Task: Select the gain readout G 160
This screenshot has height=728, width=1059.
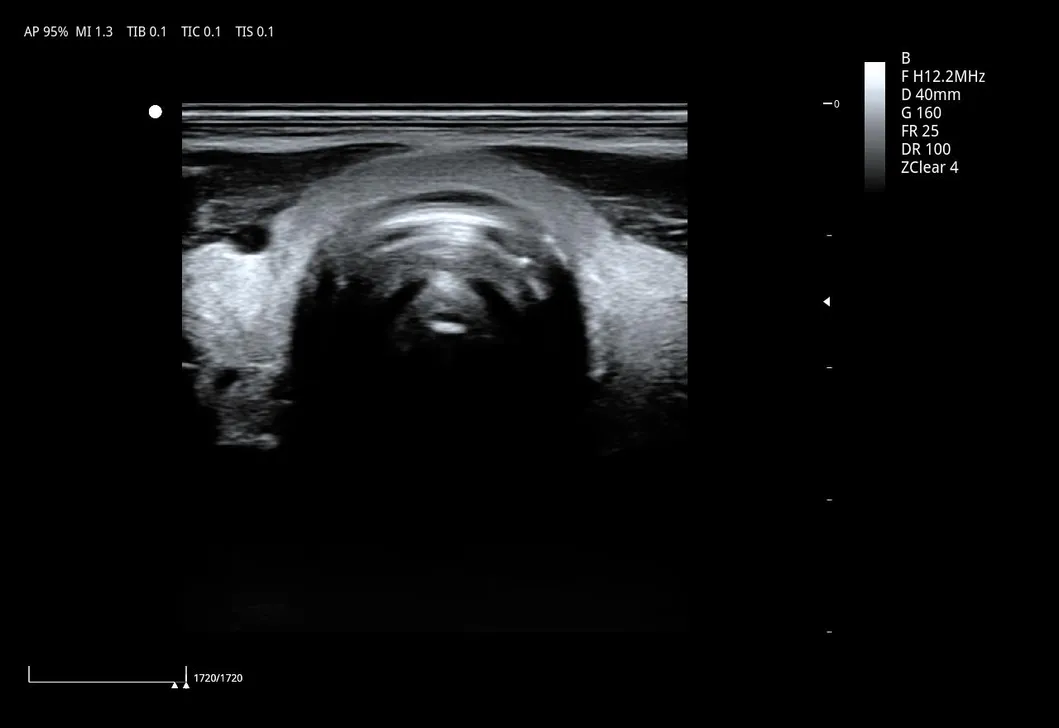Action: 920,112
